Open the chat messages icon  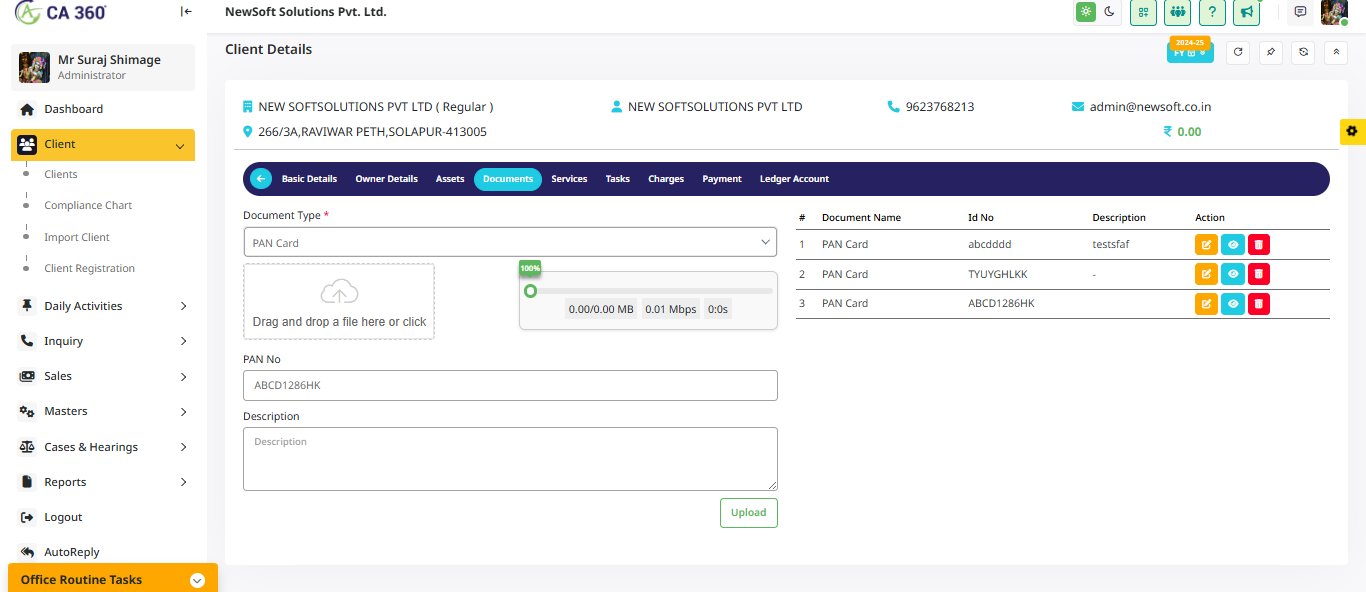tap(1300, 12)
